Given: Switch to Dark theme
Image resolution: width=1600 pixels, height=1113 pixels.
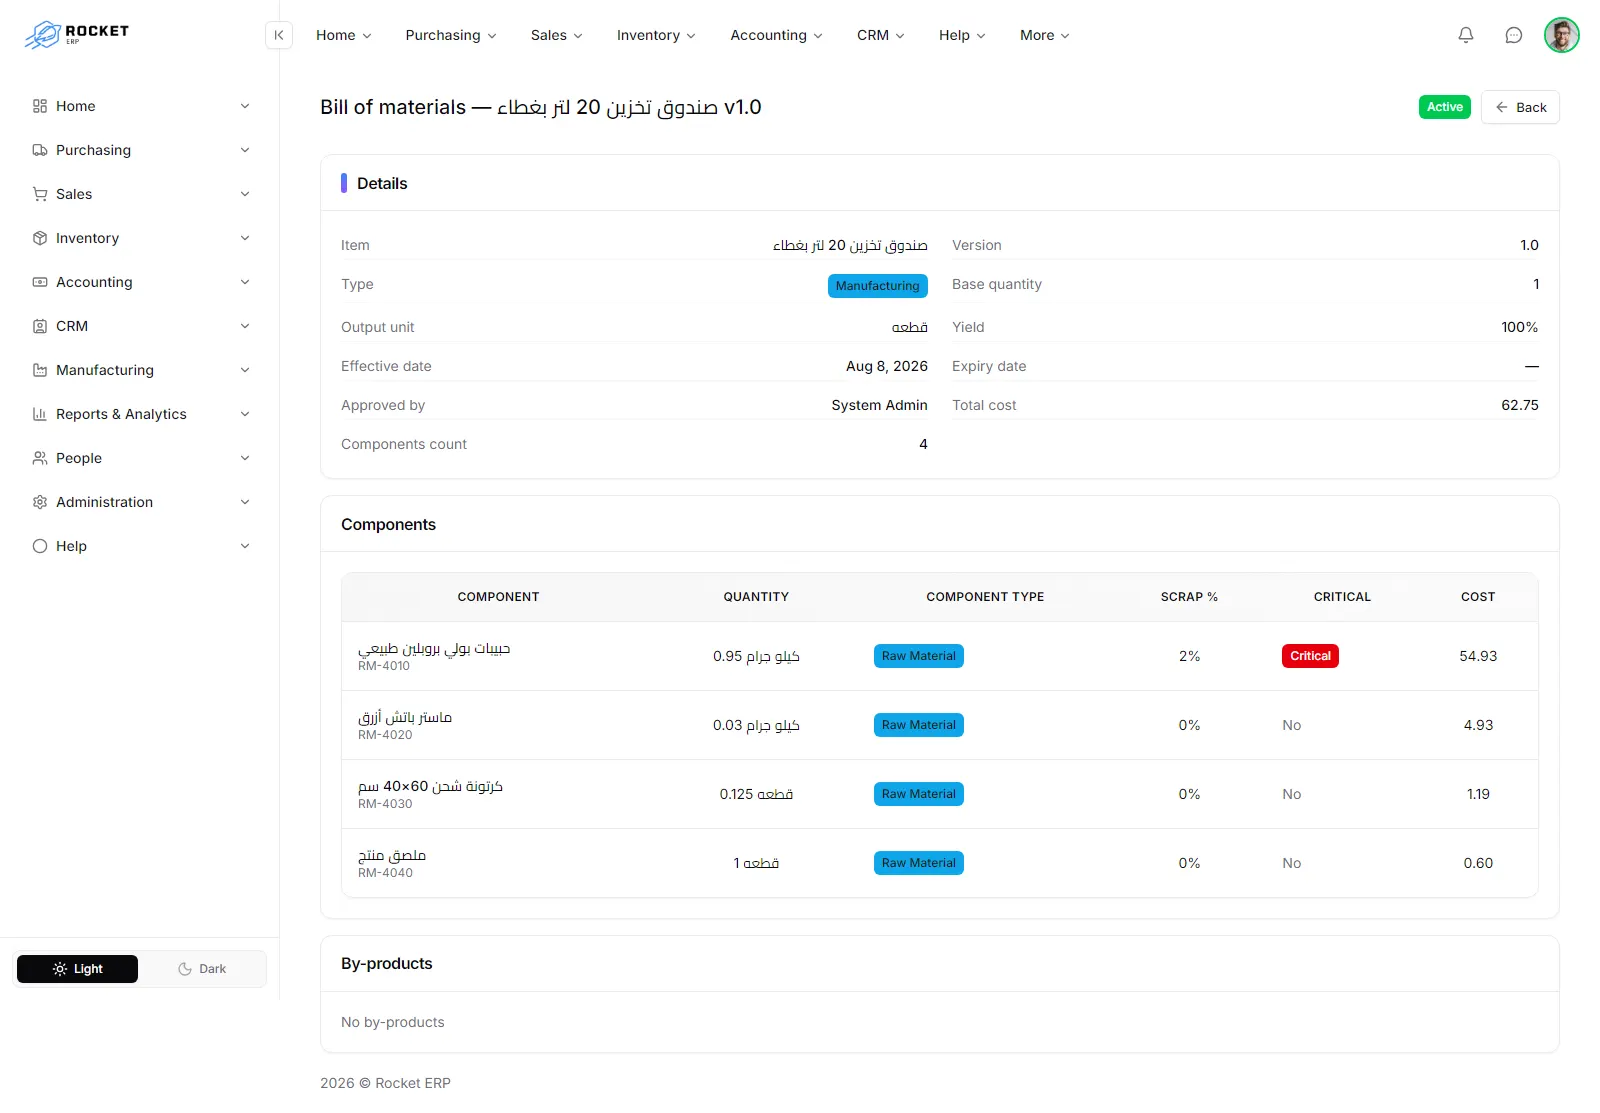Looking at the screenshot, I should (202, 969).
